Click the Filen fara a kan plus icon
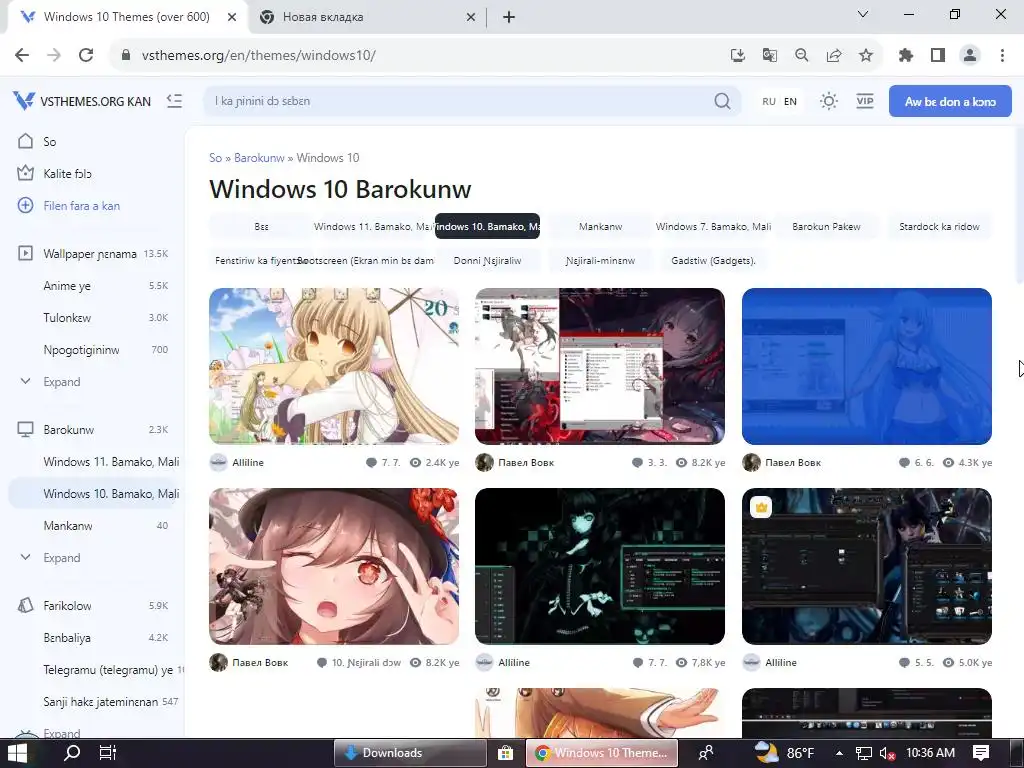This screenshot has width=1024, height=768. tap(25, 205)
